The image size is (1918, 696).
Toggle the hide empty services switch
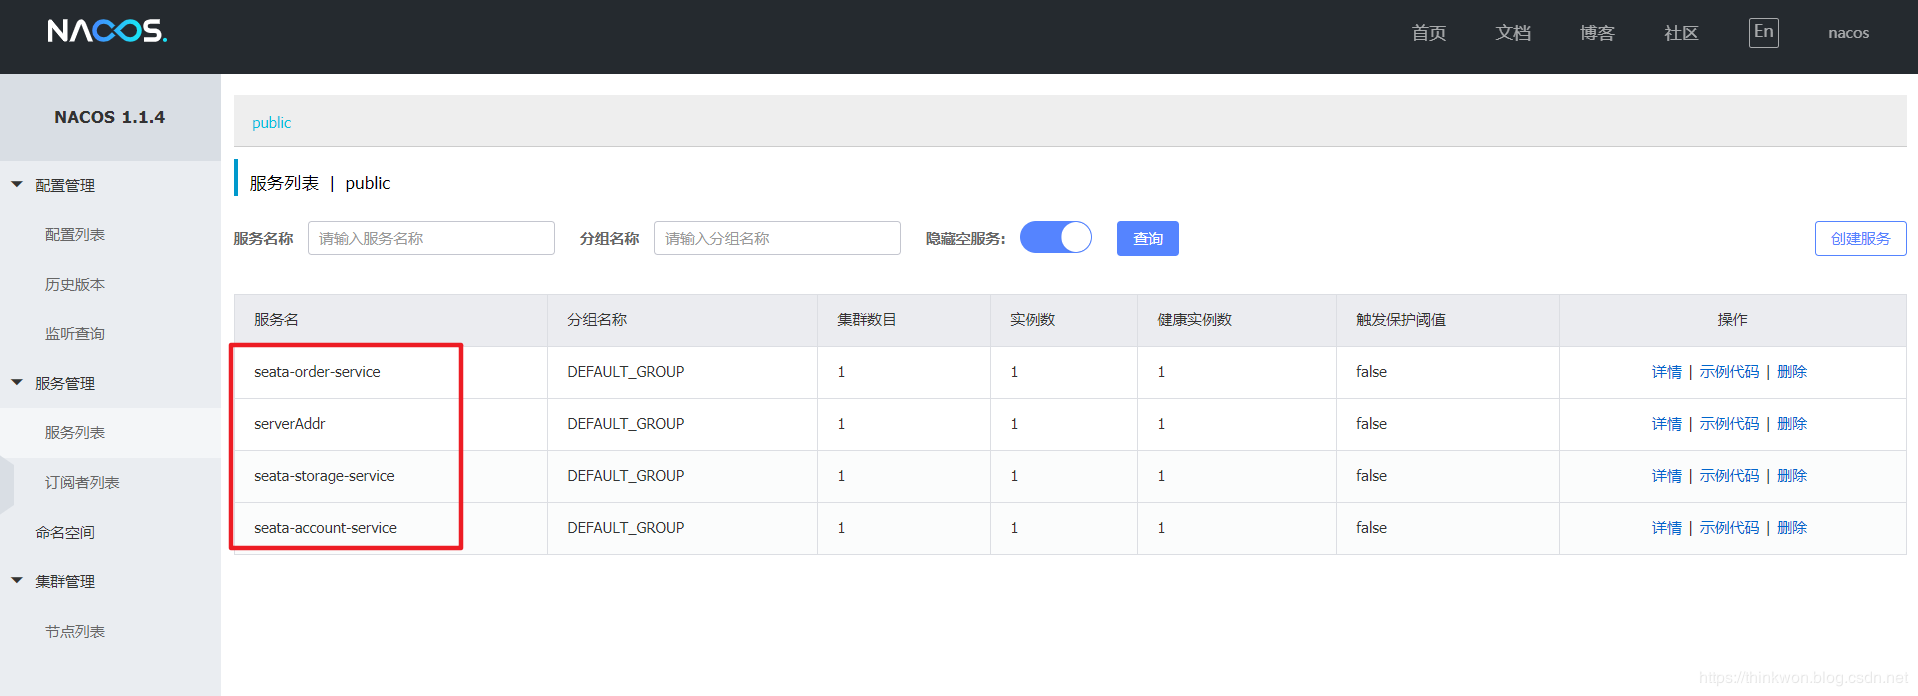coord(1055,238)
